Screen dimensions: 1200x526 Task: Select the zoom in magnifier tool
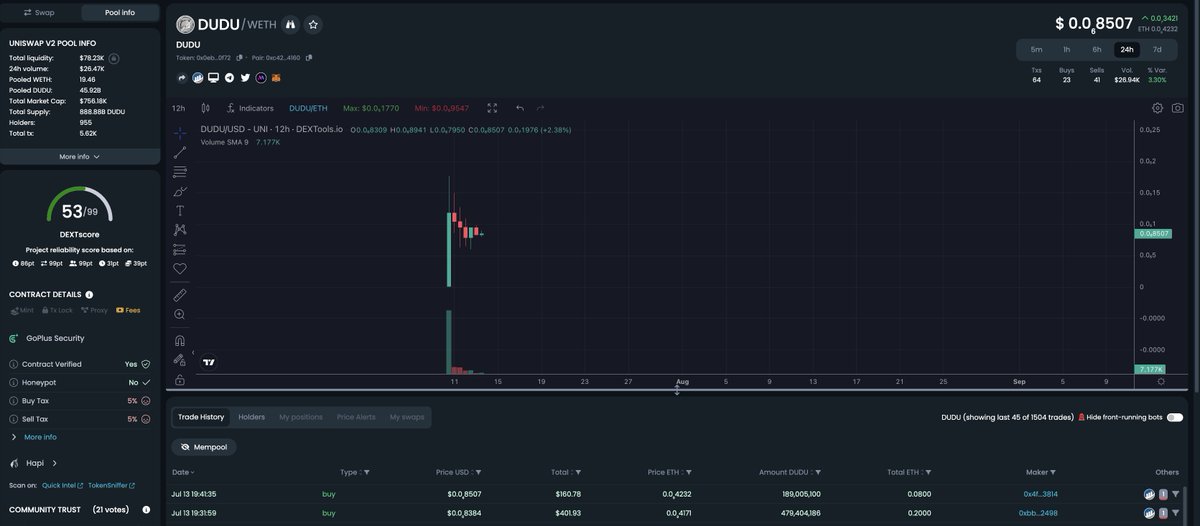[x=180, y=314]
